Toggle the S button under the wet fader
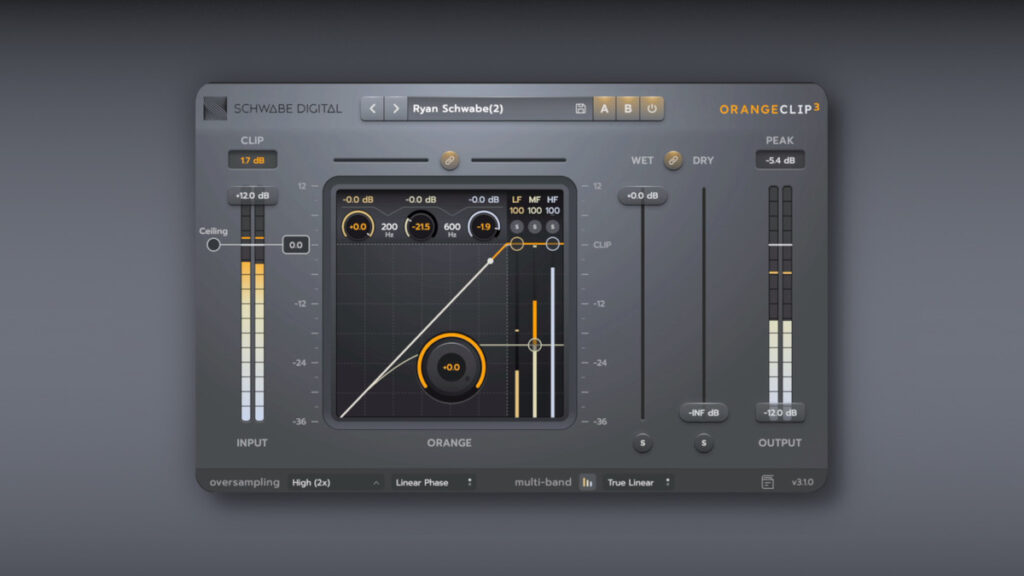 (643, 443)
